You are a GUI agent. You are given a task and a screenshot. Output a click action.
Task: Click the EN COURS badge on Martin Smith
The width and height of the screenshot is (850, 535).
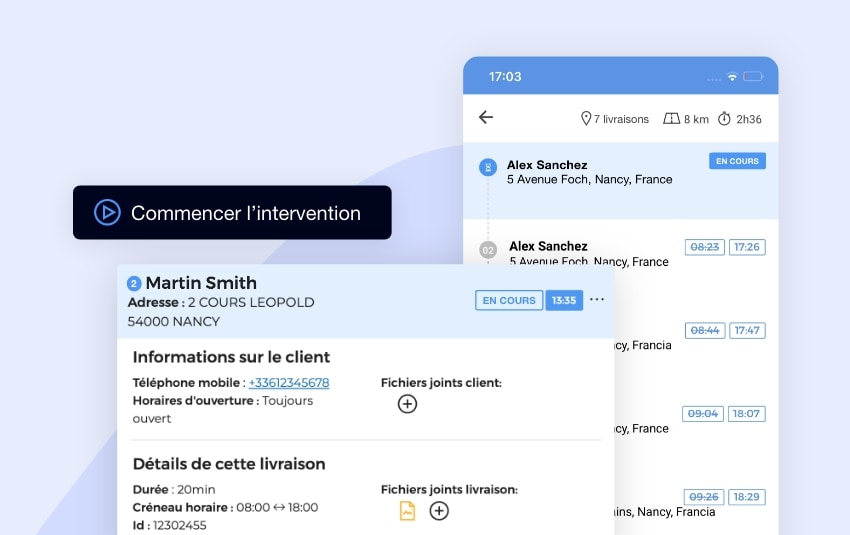(x=509, y=300)
